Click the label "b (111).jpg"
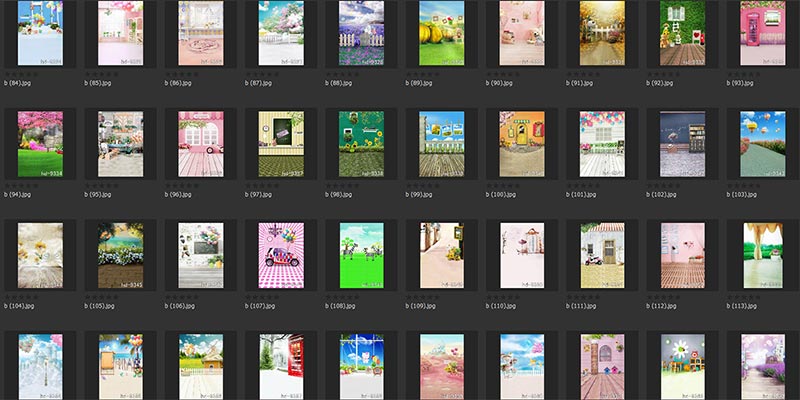 point(581,306)
